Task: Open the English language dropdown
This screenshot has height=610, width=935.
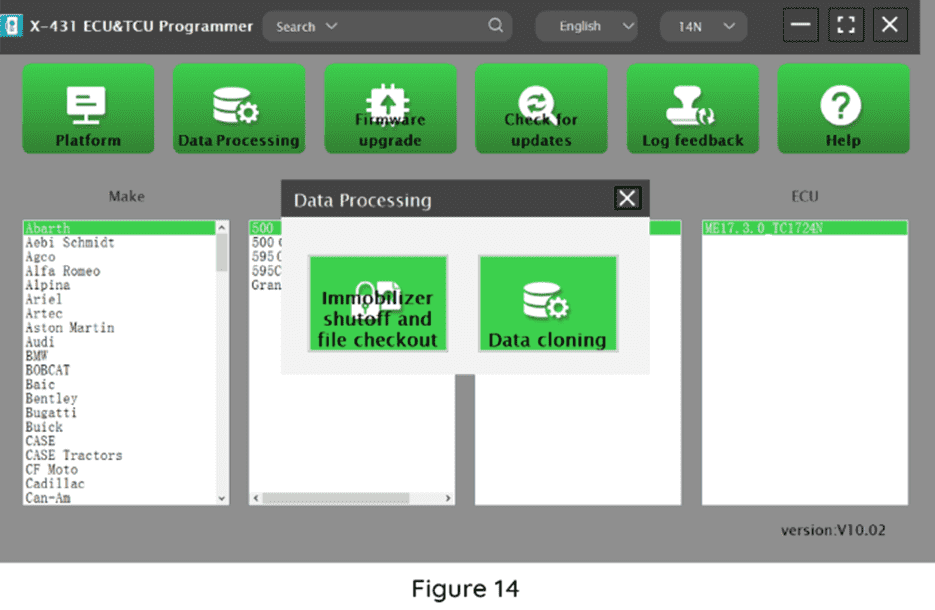Action: 587,26
